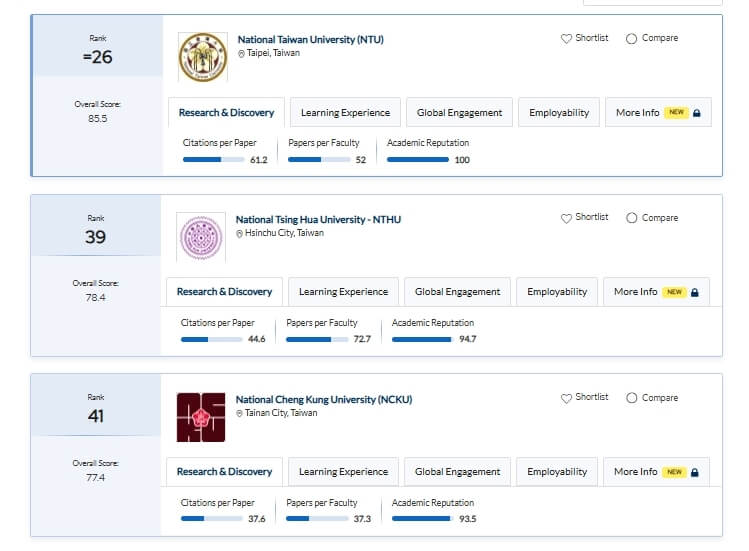Click NCKU's Papers per Faculty bar showing 37.3
The height and width of the screenshot is (551, 749).
point(317,519)
